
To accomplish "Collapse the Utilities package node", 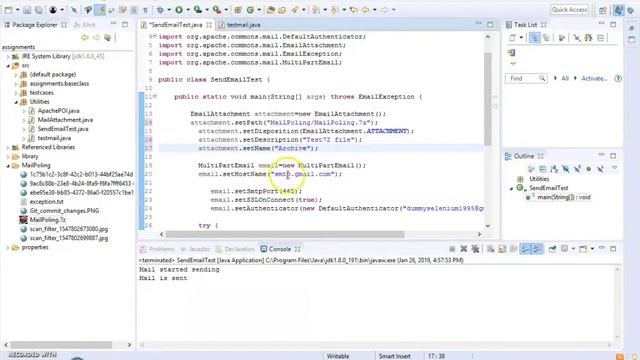I will [x=16, y=102].
